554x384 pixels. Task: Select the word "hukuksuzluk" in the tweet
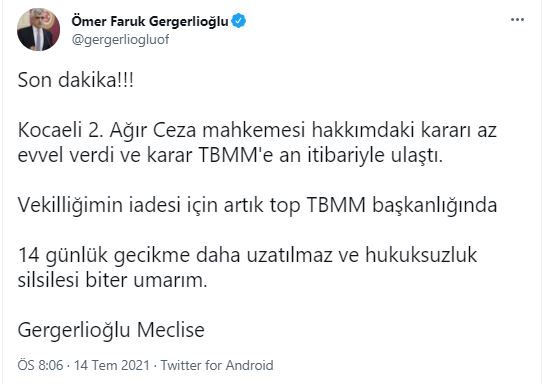pos(421,255)
